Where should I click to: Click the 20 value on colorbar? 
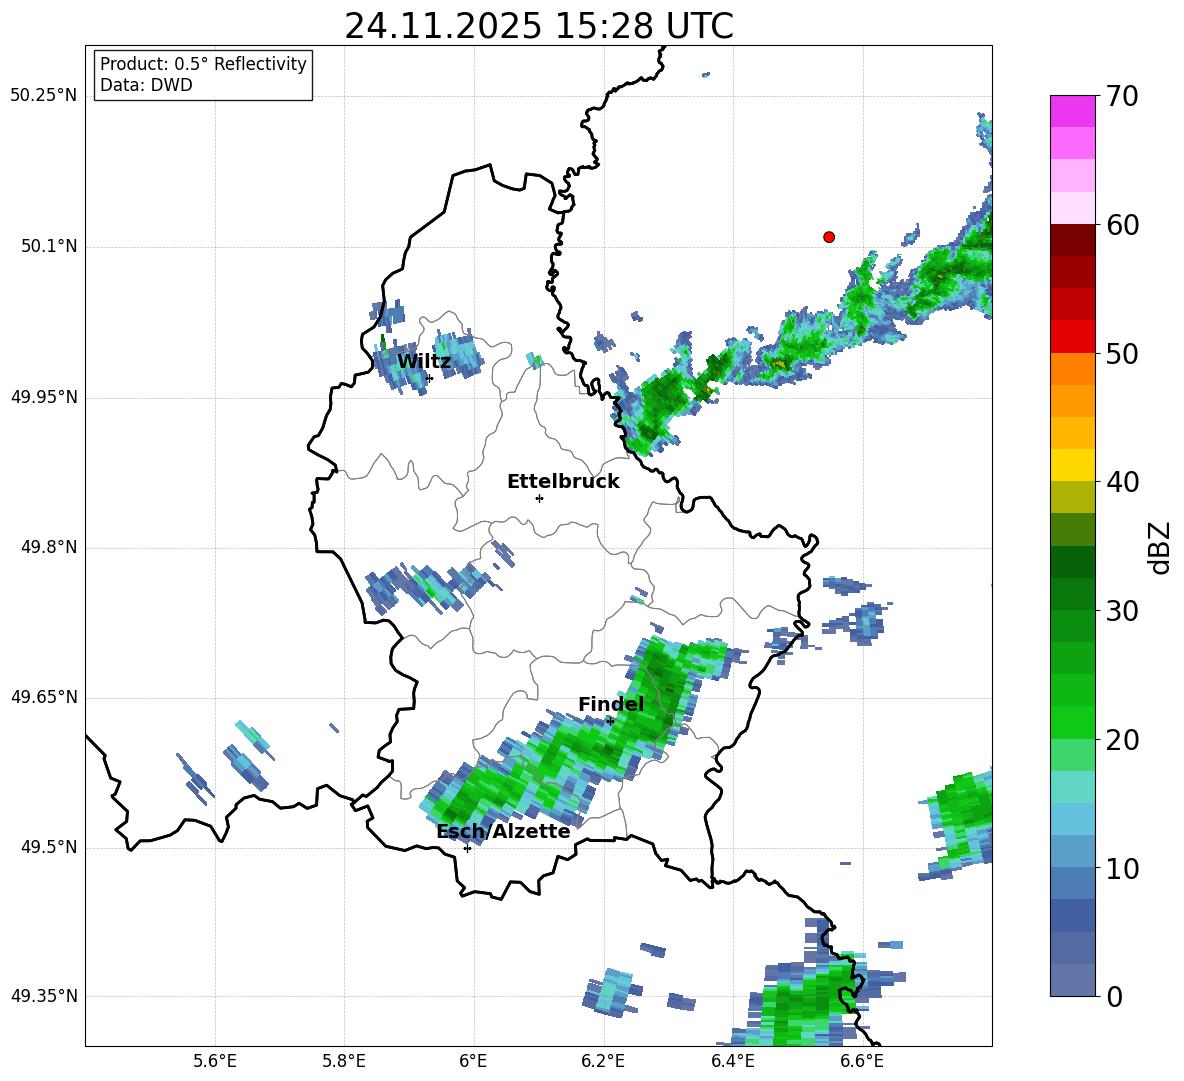coord(1122,740)
